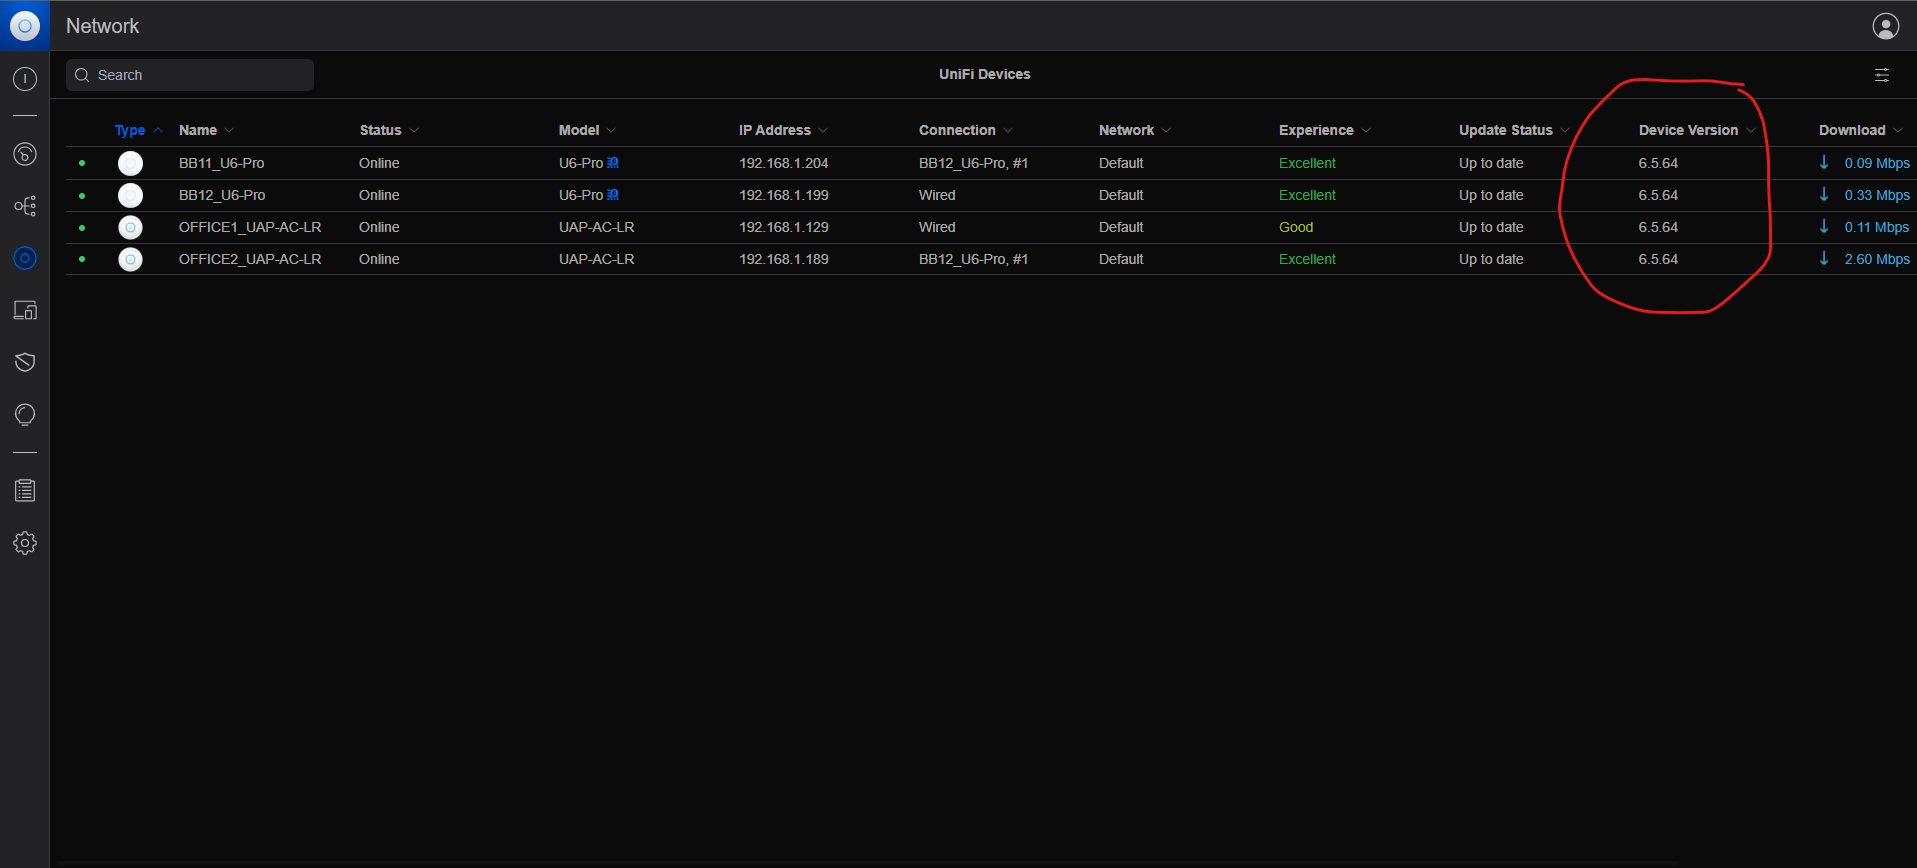The image size is (1917, 868).
Task: Open the OFFICE1_UAP-AC-LR device name
Action: [250, 227]
